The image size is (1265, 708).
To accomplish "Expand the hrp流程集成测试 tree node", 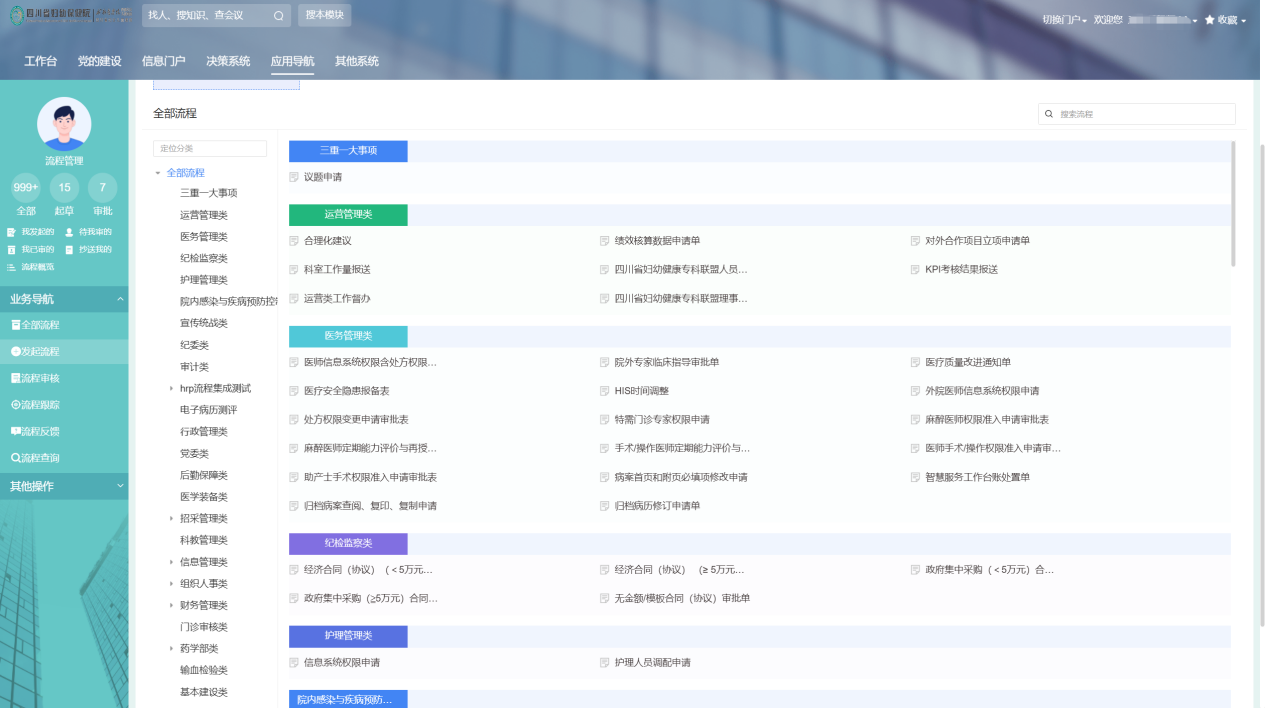I will tap(171, 388).
